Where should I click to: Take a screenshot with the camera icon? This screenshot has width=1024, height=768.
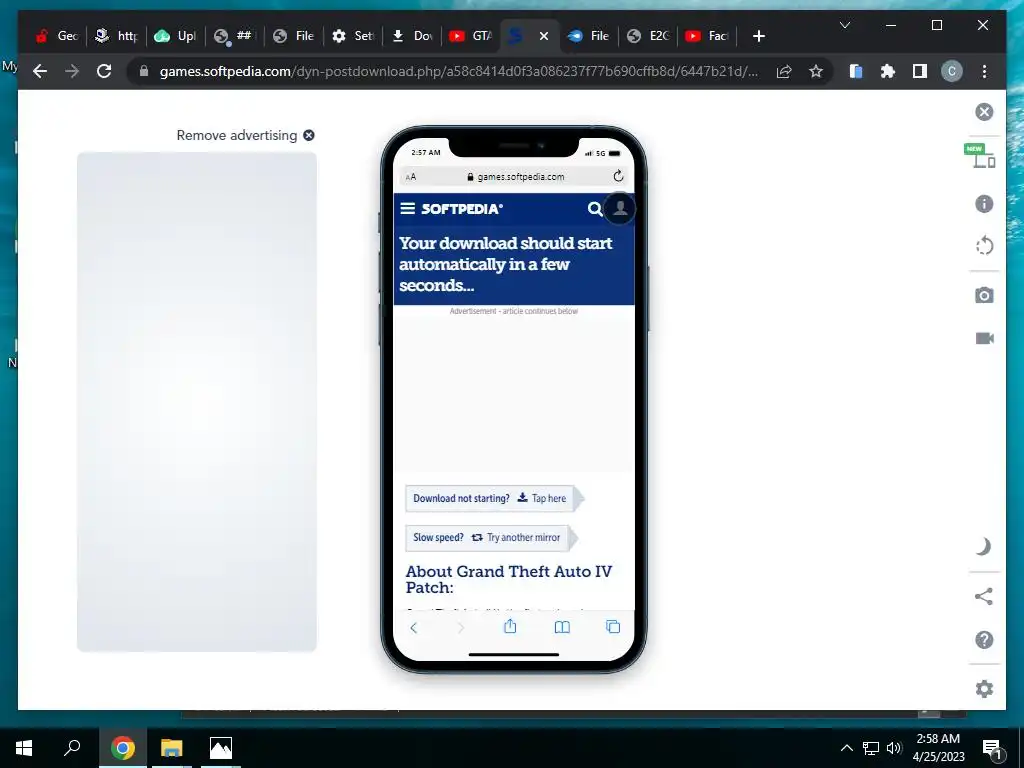click(984, 295)
